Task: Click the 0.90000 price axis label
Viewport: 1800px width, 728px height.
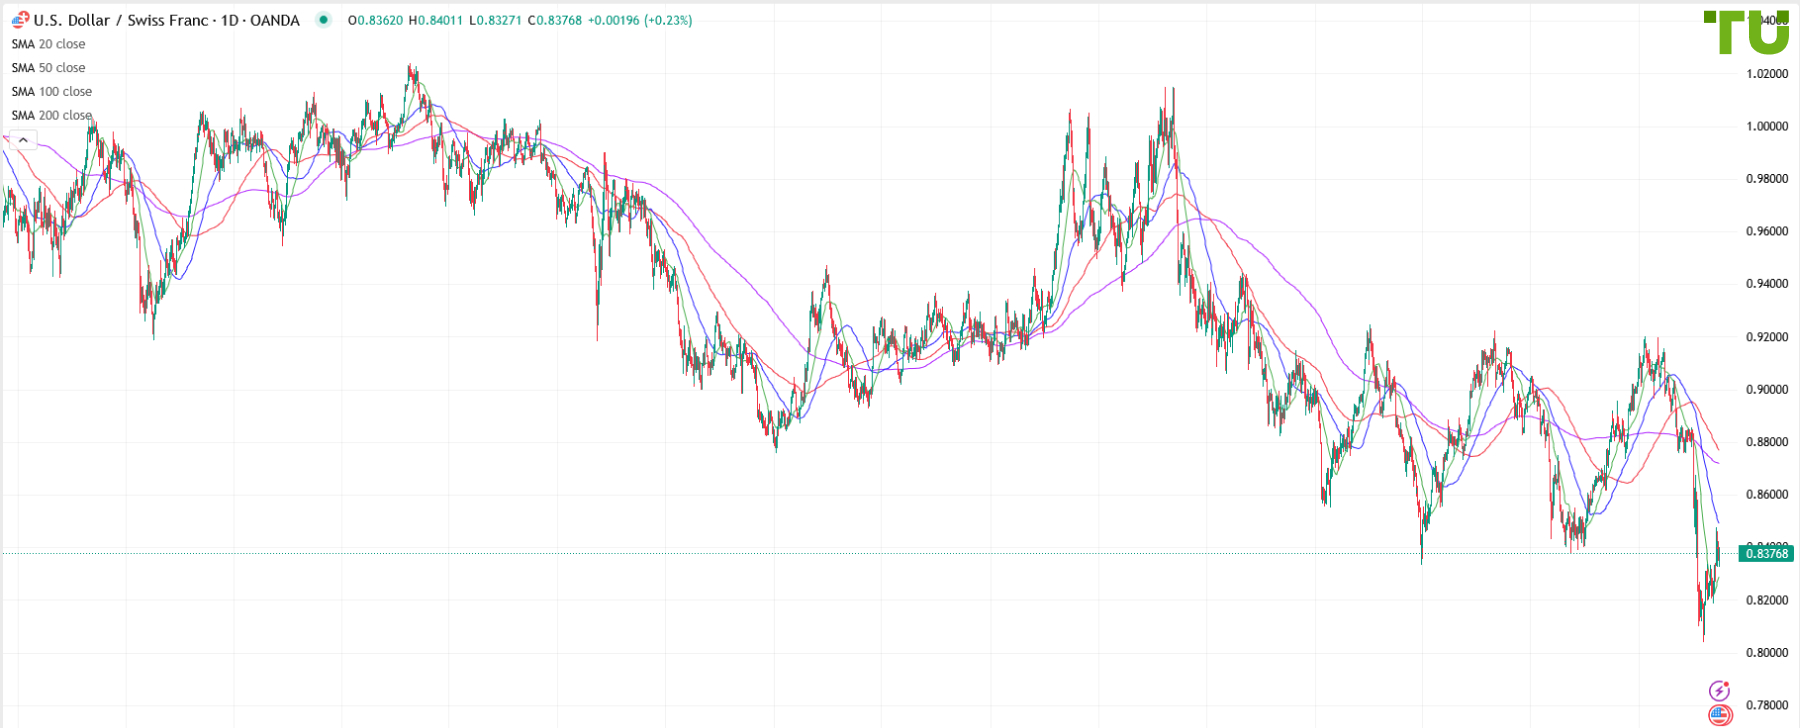Action: pyautogui.click(x=1767, y=390)
